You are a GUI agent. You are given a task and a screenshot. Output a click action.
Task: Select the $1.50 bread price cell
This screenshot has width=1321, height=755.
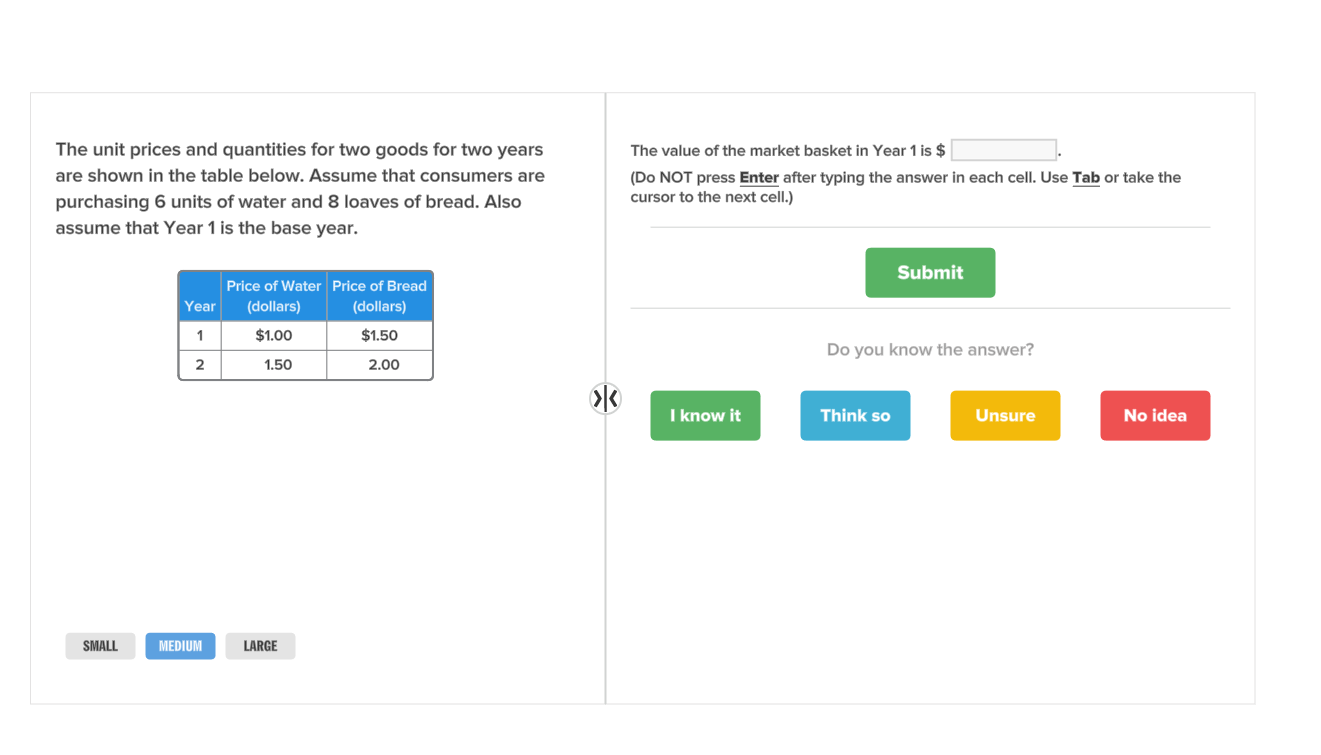pos(379,335)
